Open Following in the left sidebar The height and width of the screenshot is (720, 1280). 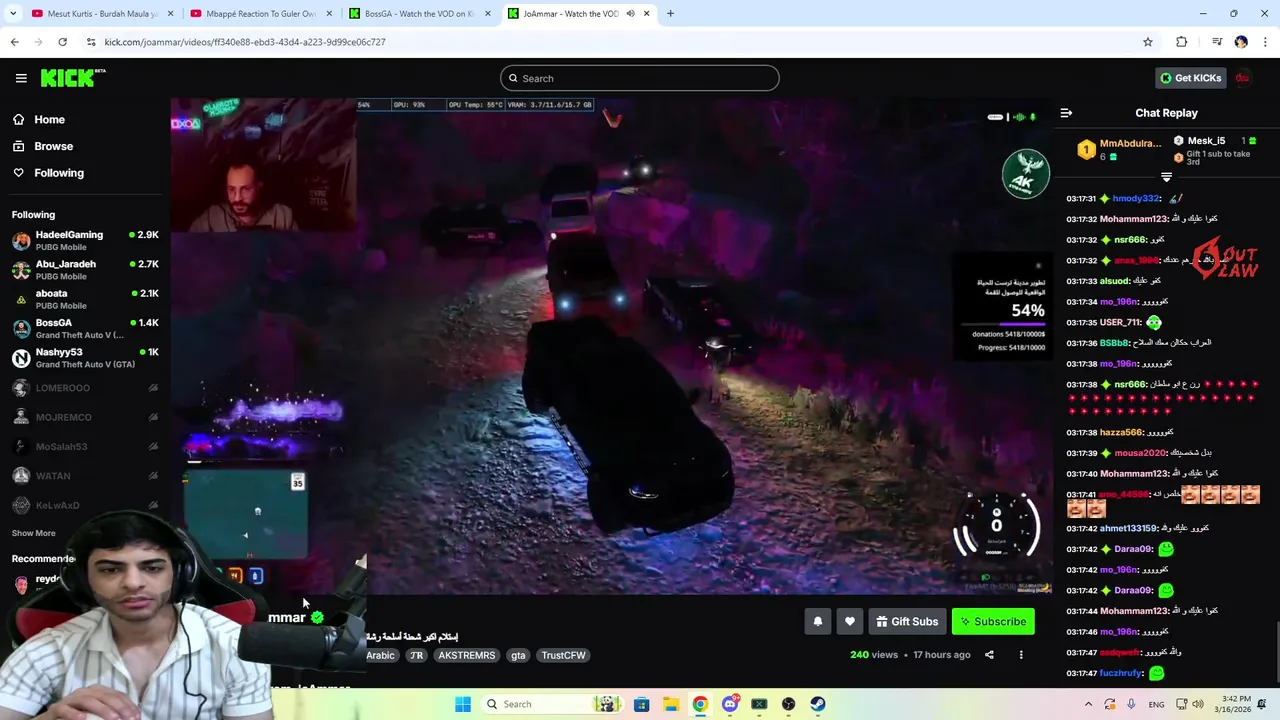coord(59,173)
